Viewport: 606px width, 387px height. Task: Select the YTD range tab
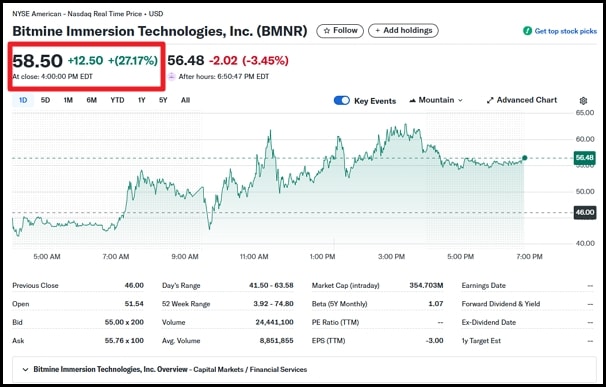pyautogui.click(x=117, y=100)
